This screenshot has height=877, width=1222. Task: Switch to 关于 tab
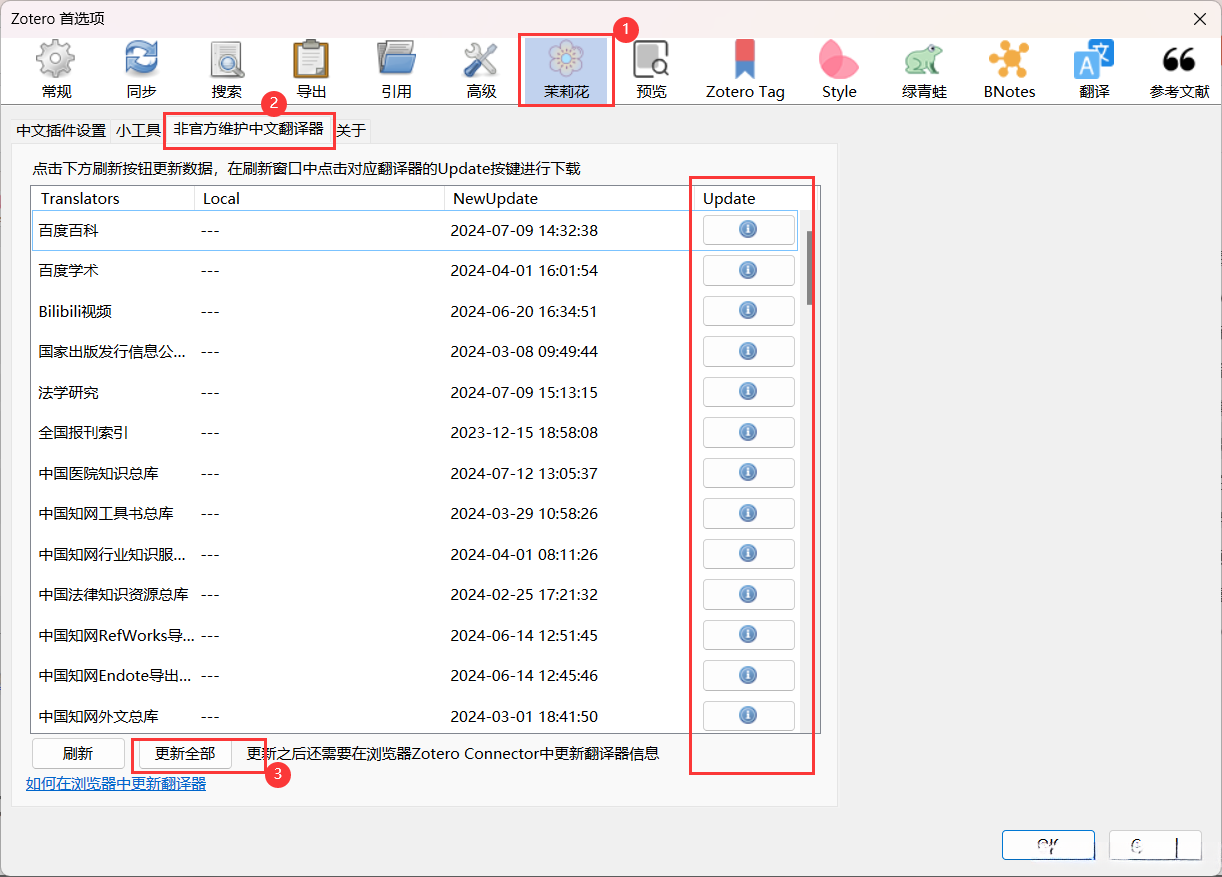(x=351, y=130)
